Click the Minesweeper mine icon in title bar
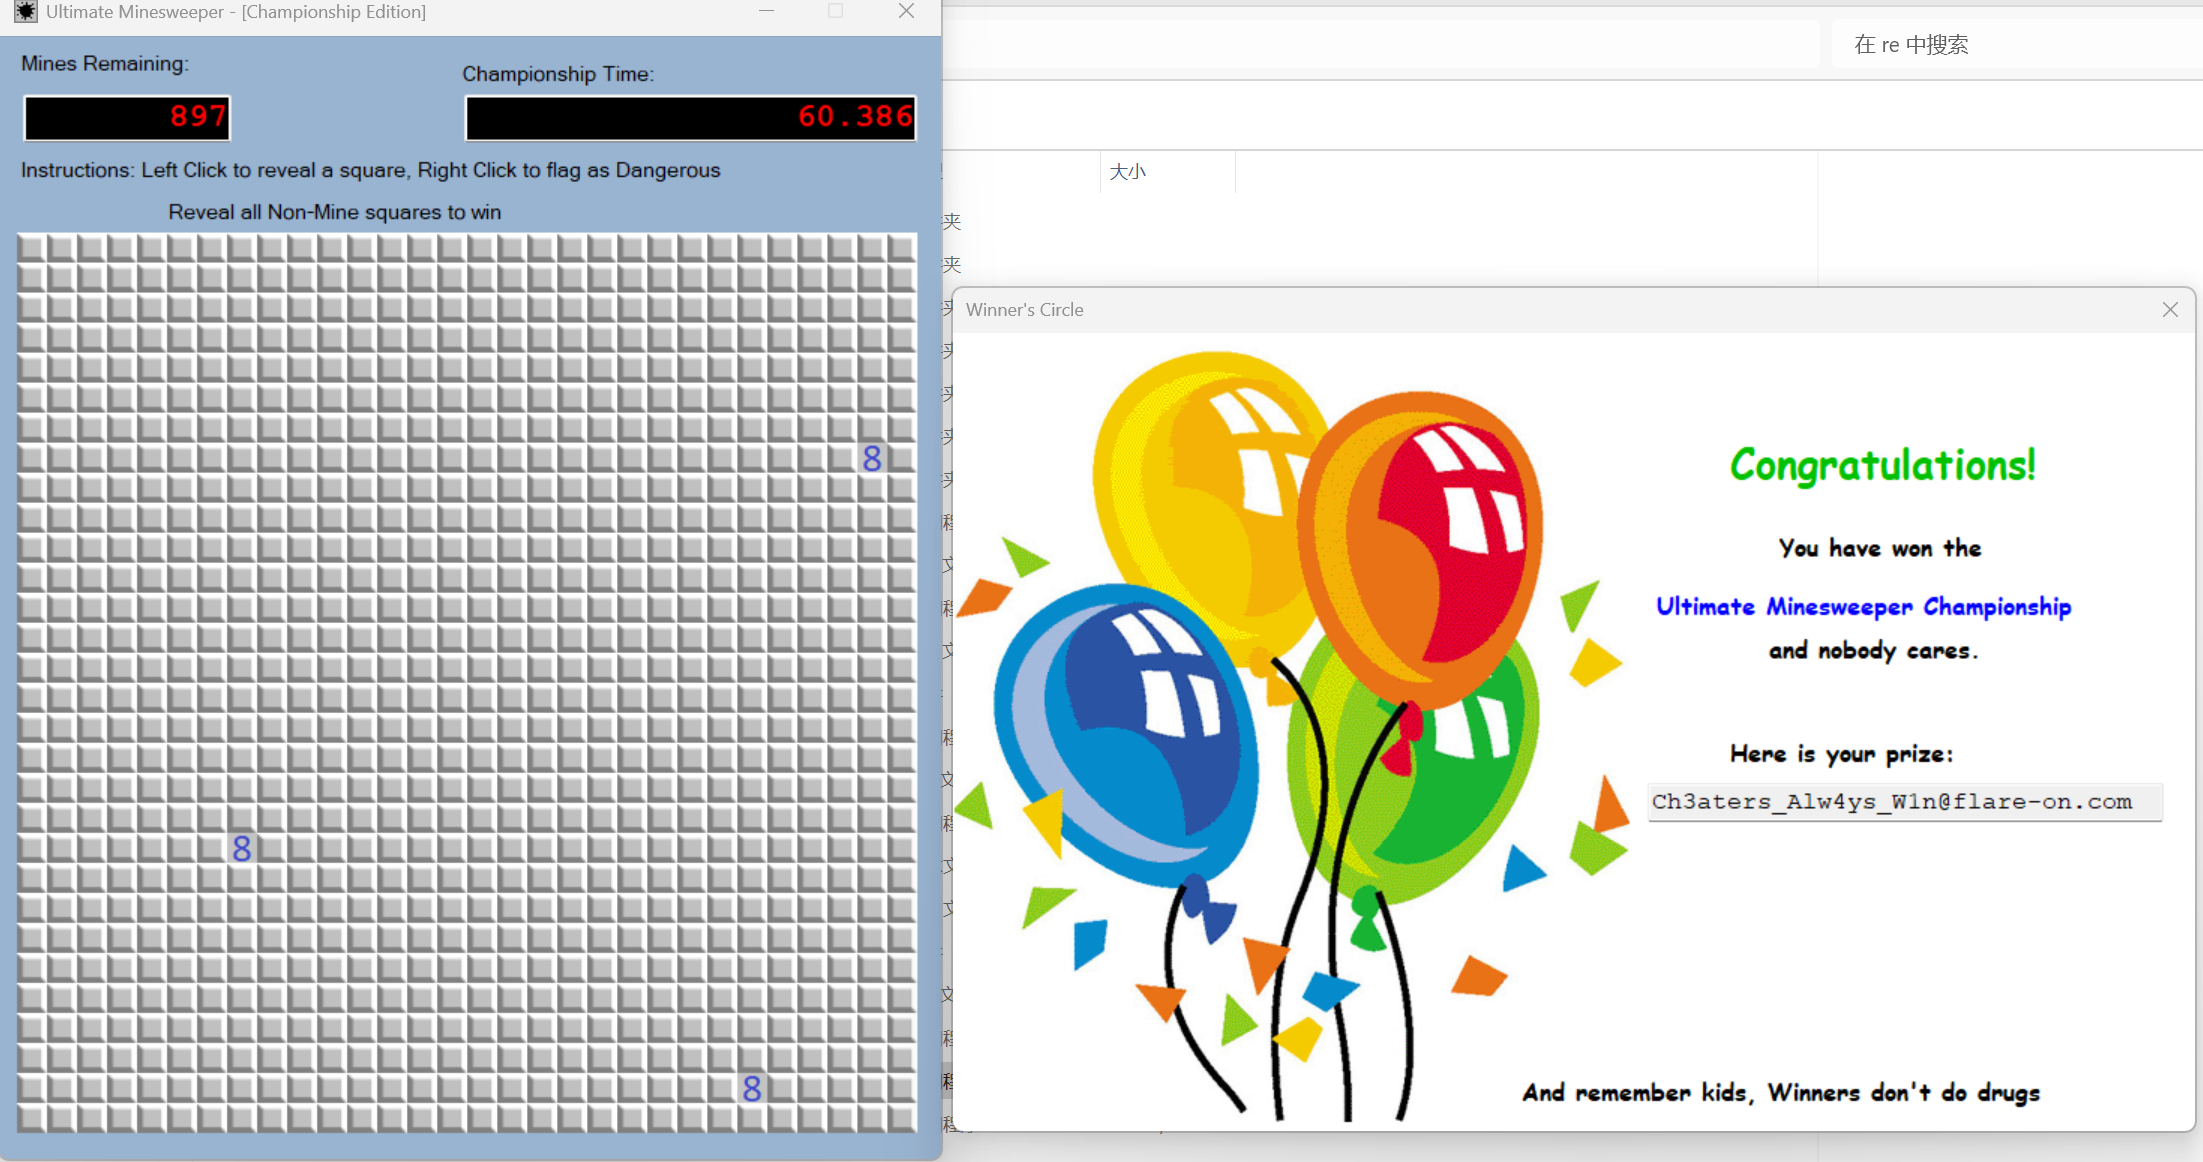Screen dimensions: 2203x1162 coord(25,12)
